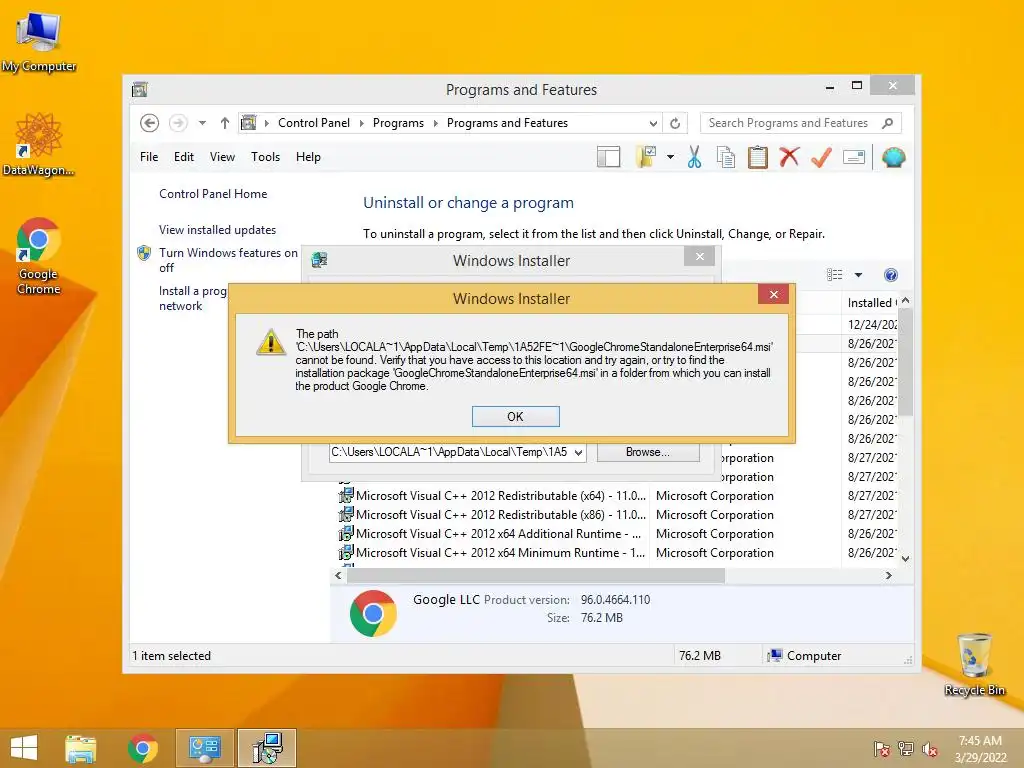Click the blue Help question mark icon
The image size is (1024, 768).
coord(891,275)
